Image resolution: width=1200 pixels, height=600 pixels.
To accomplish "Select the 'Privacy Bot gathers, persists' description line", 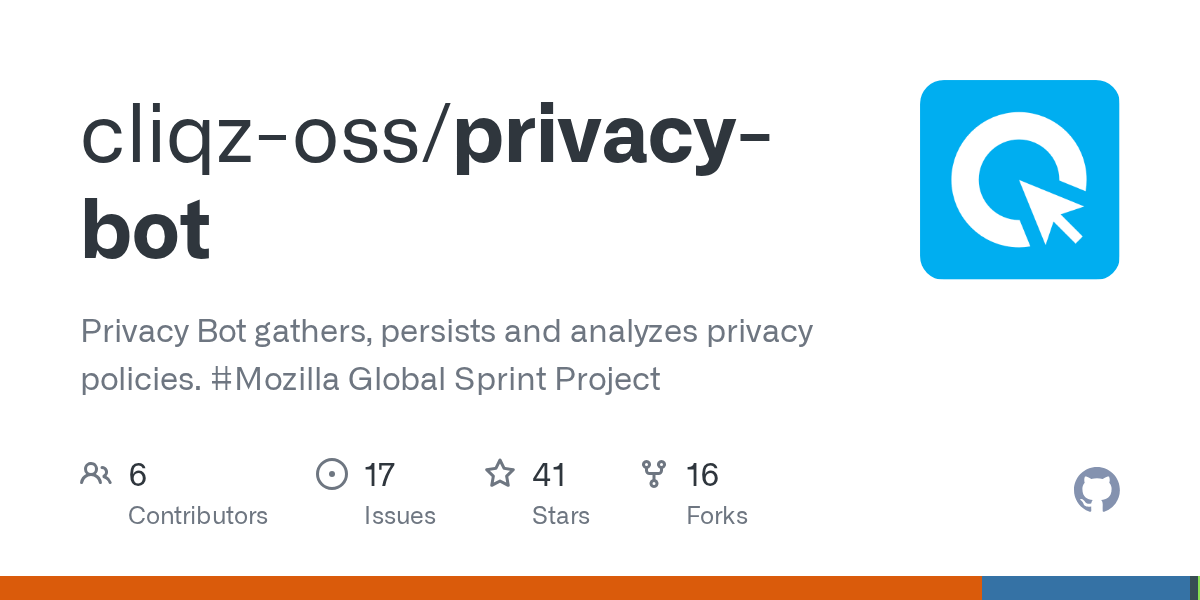I will click(x=447, y=331).
